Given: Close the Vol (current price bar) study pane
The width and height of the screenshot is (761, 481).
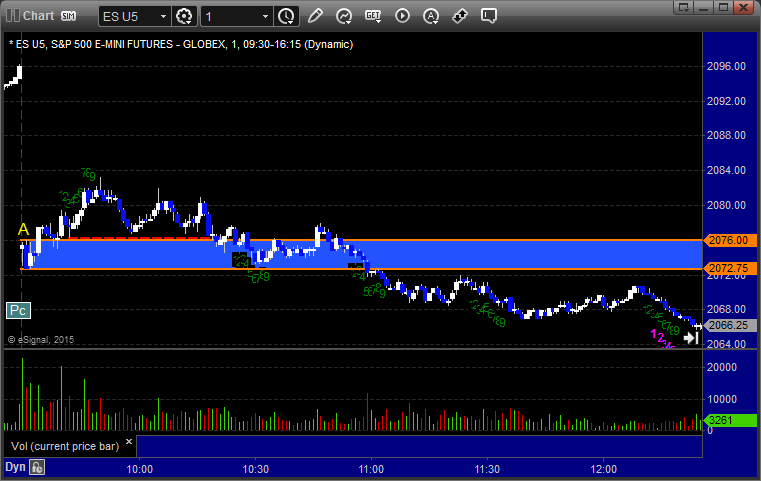Looking at the screenshot, I should (129, 441).
